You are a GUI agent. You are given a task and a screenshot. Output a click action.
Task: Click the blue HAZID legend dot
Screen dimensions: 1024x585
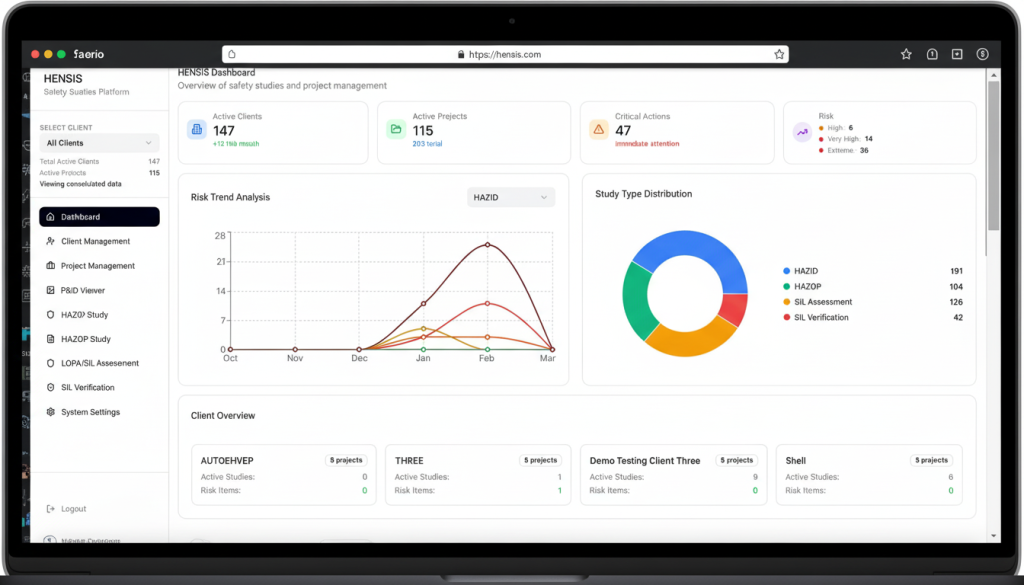[786, 271]
